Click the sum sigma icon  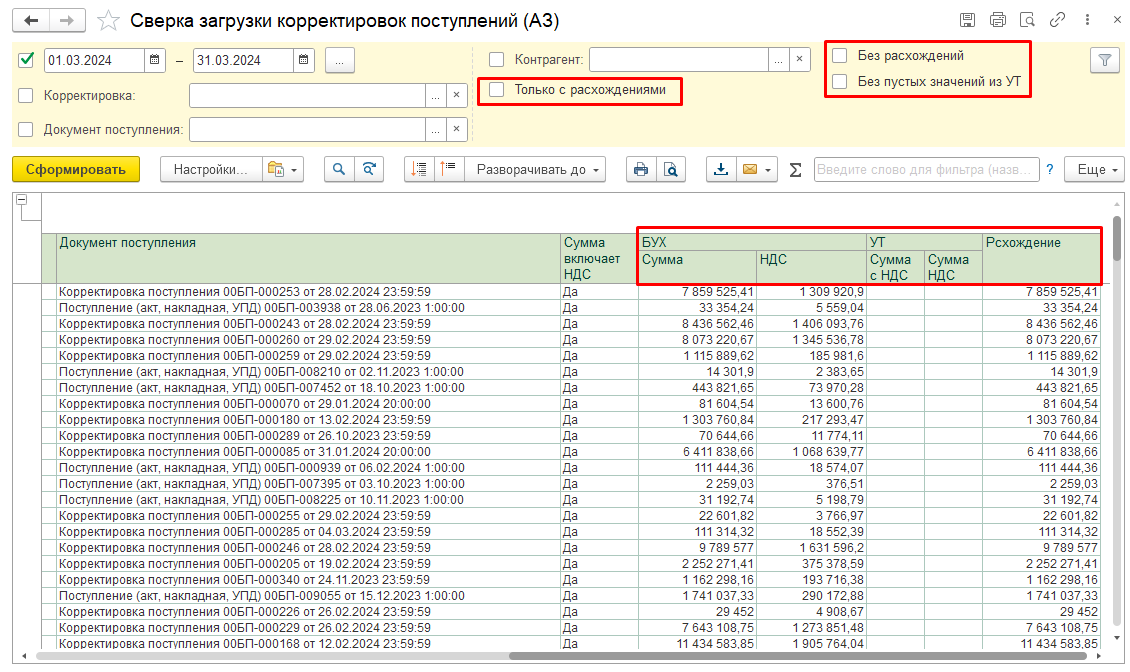[x=796, y=170]
